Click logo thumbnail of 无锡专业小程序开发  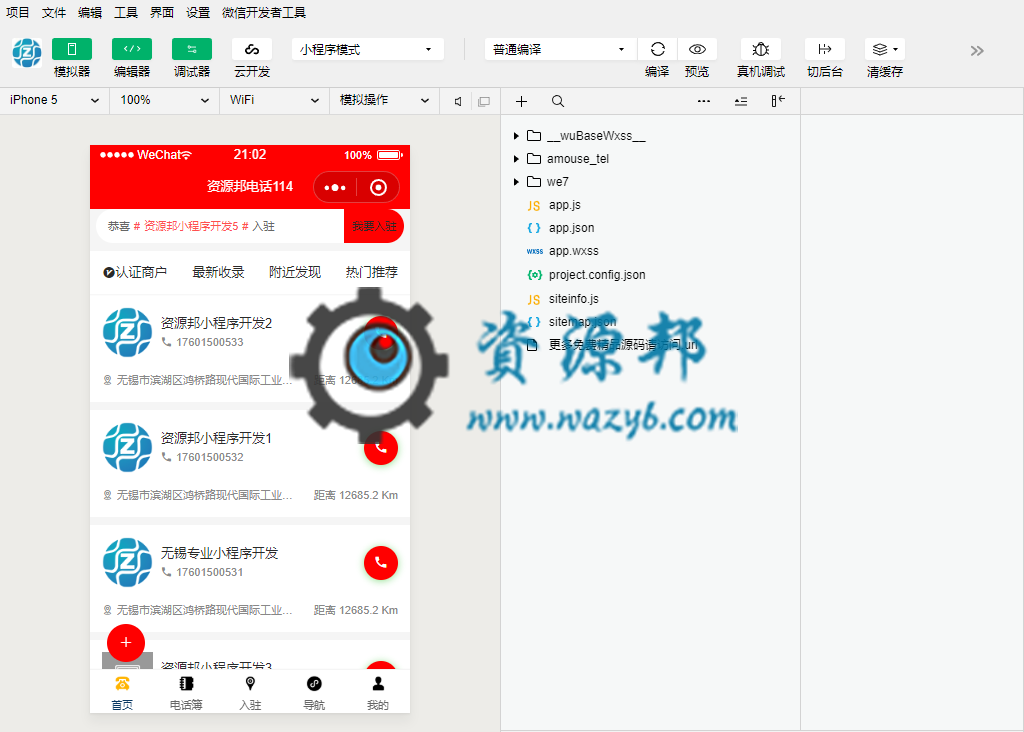[127, 562]
